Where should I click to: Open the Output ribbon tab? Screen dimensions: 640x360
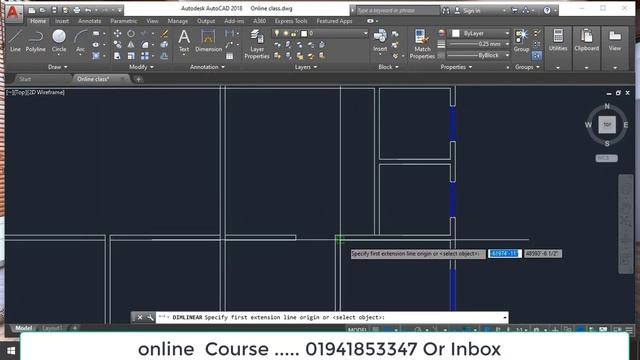pyautogui.click(x=206, y=21)
